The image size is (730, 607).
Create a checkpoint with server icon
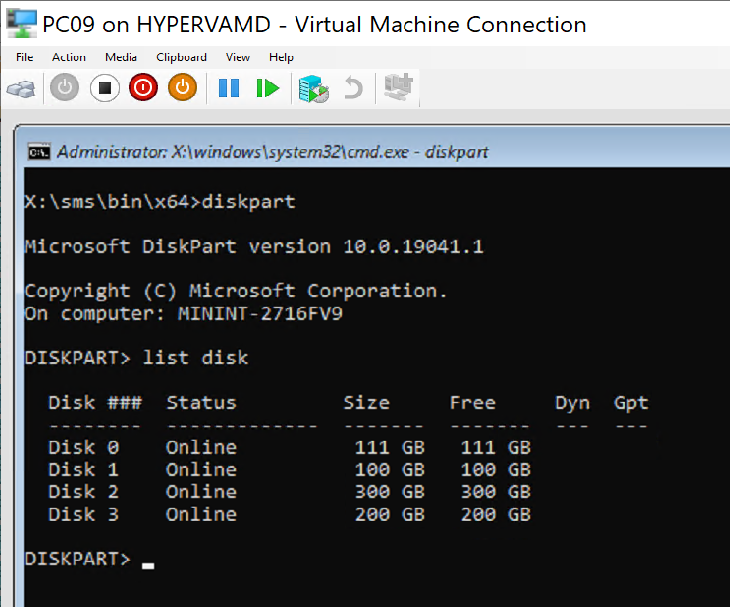pyautogui.click(x=313, y=88)
